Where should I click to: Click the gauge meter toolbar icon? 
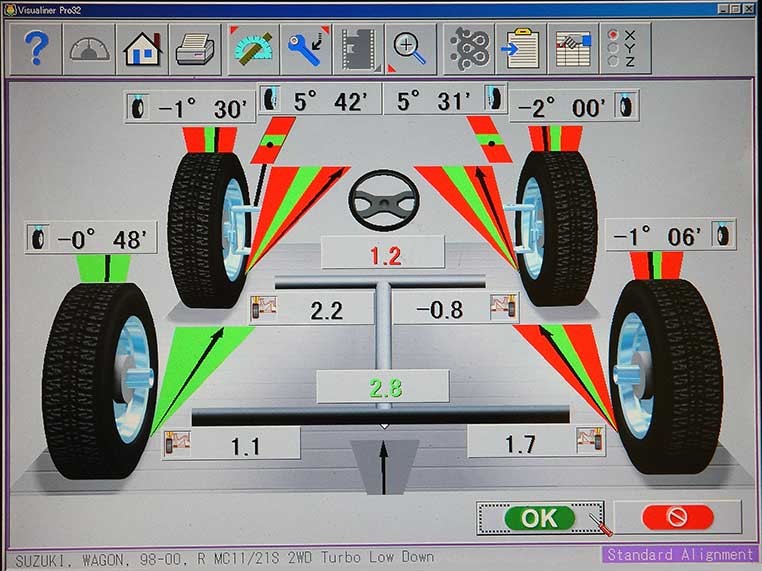(x=89, y=49)
